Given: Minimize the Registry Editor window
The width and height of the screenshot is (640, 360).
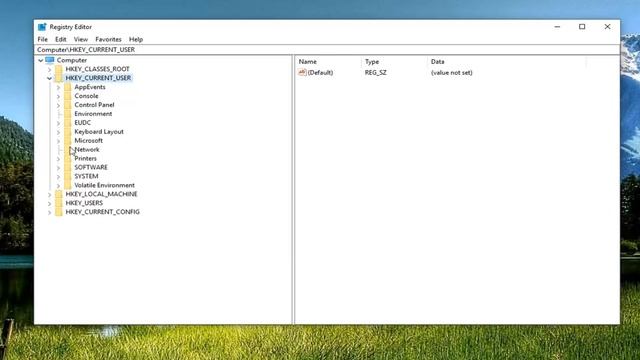Looking at the screenshot, I should (x=557, y=27).
